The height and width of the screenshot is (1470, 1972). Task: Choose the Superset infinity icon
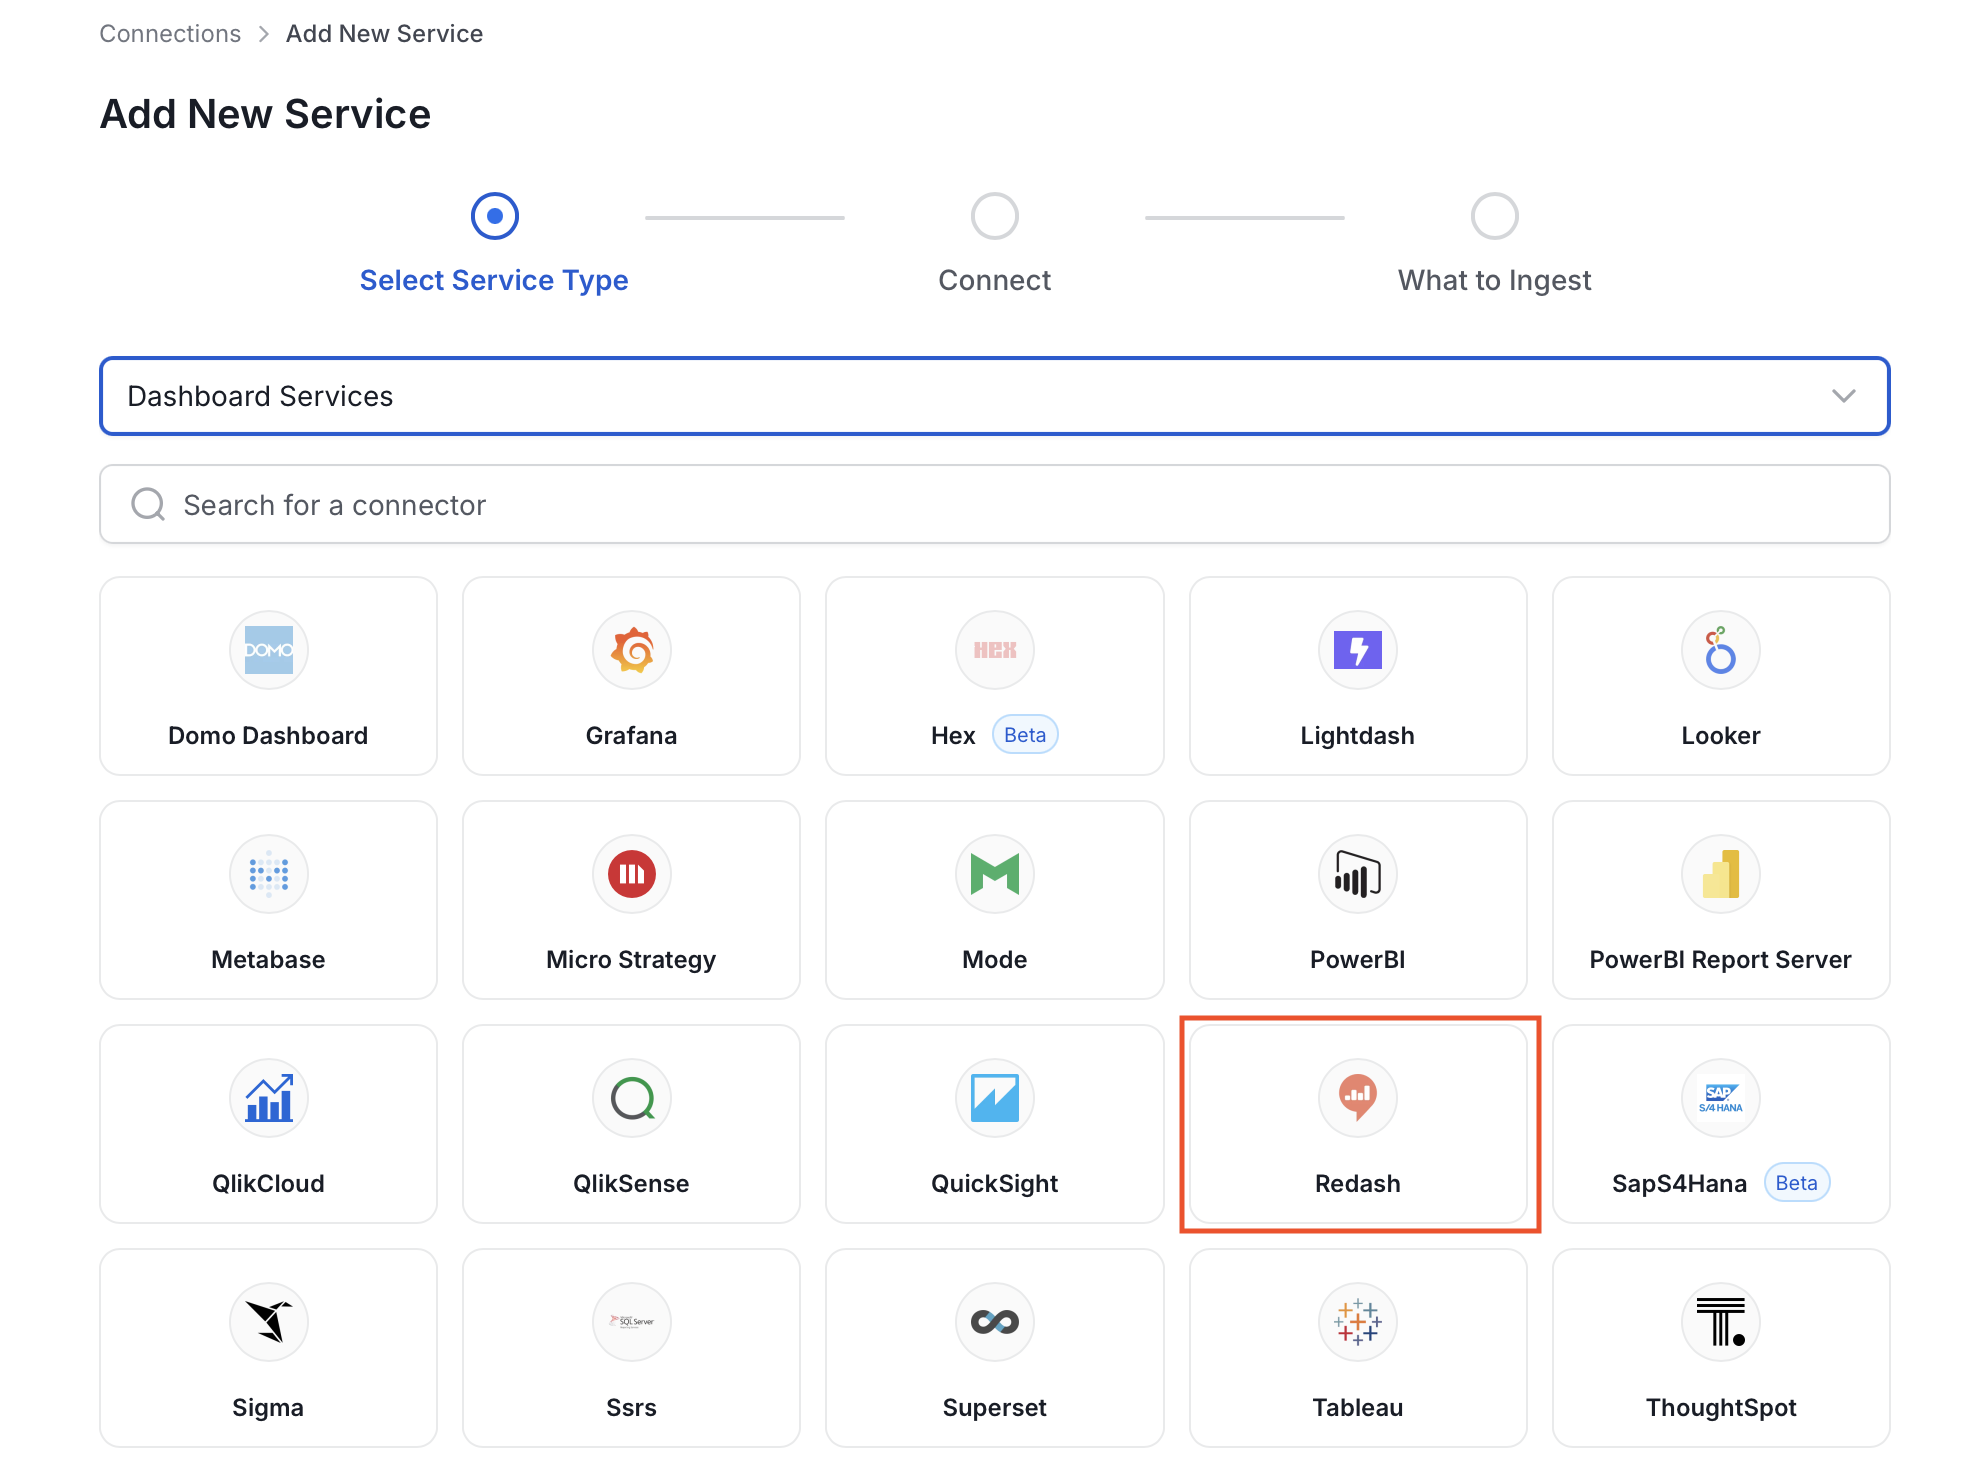tap(995, 1322)
